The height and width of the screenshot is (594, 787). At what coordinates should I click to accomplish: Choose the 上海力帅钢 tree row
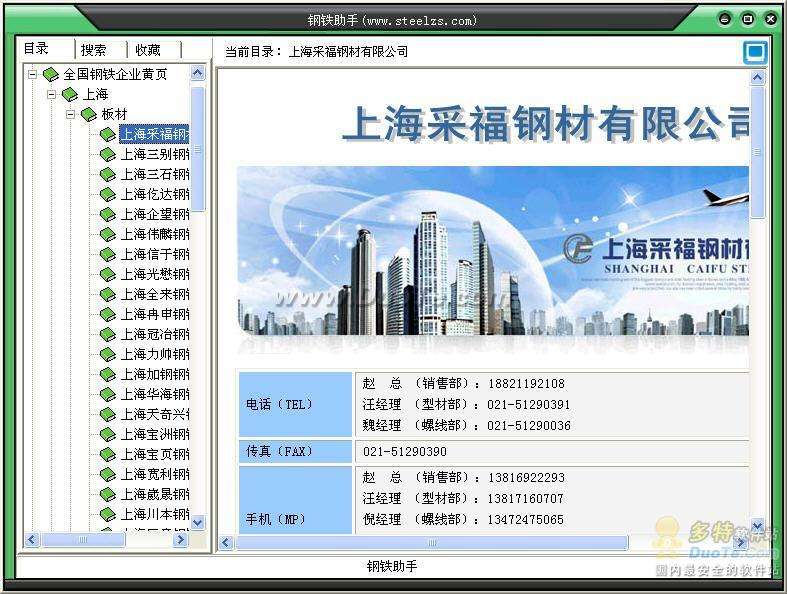tap(155, 354)
